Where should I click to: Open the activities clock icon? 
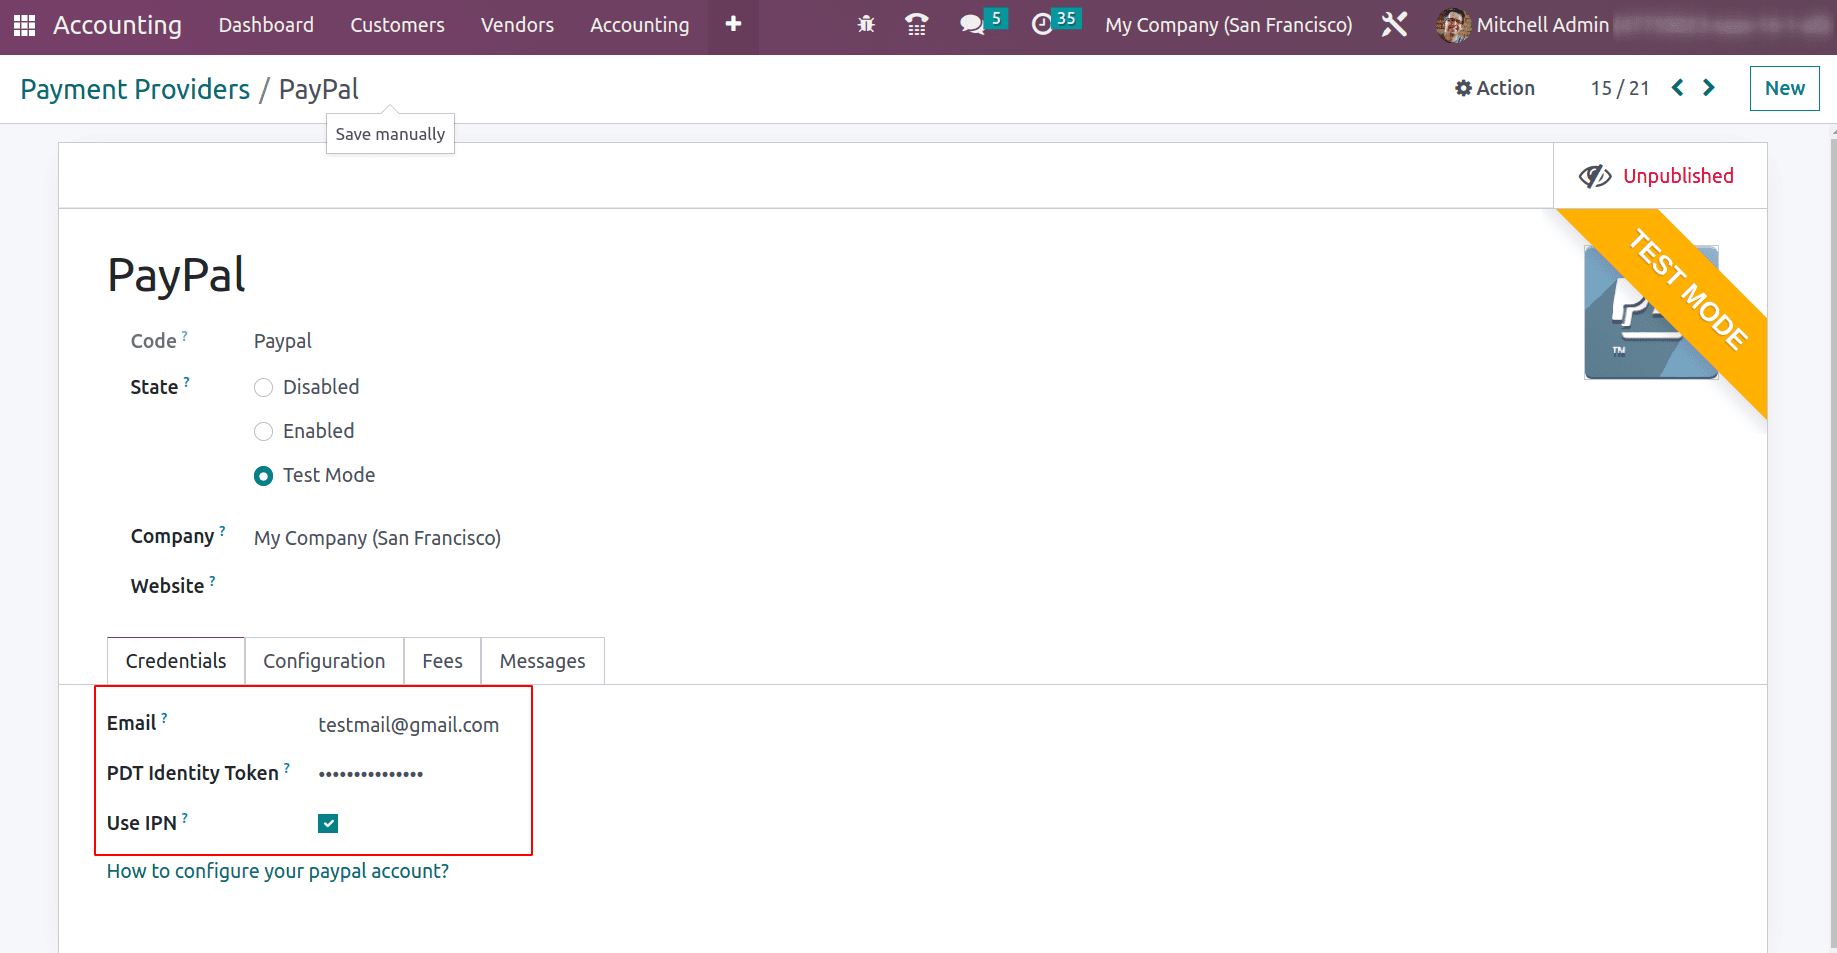tap(1042, 24)
